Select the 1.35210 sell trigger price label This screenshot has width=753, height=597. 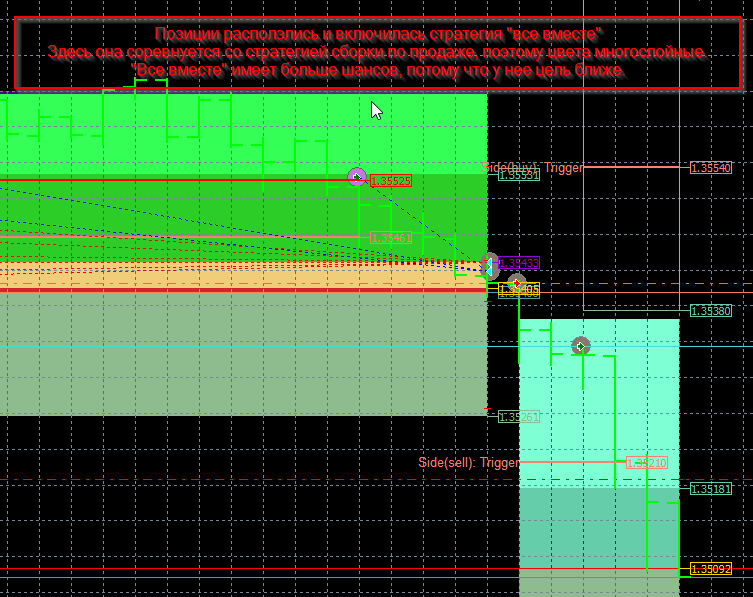click(x=647, y=463)
